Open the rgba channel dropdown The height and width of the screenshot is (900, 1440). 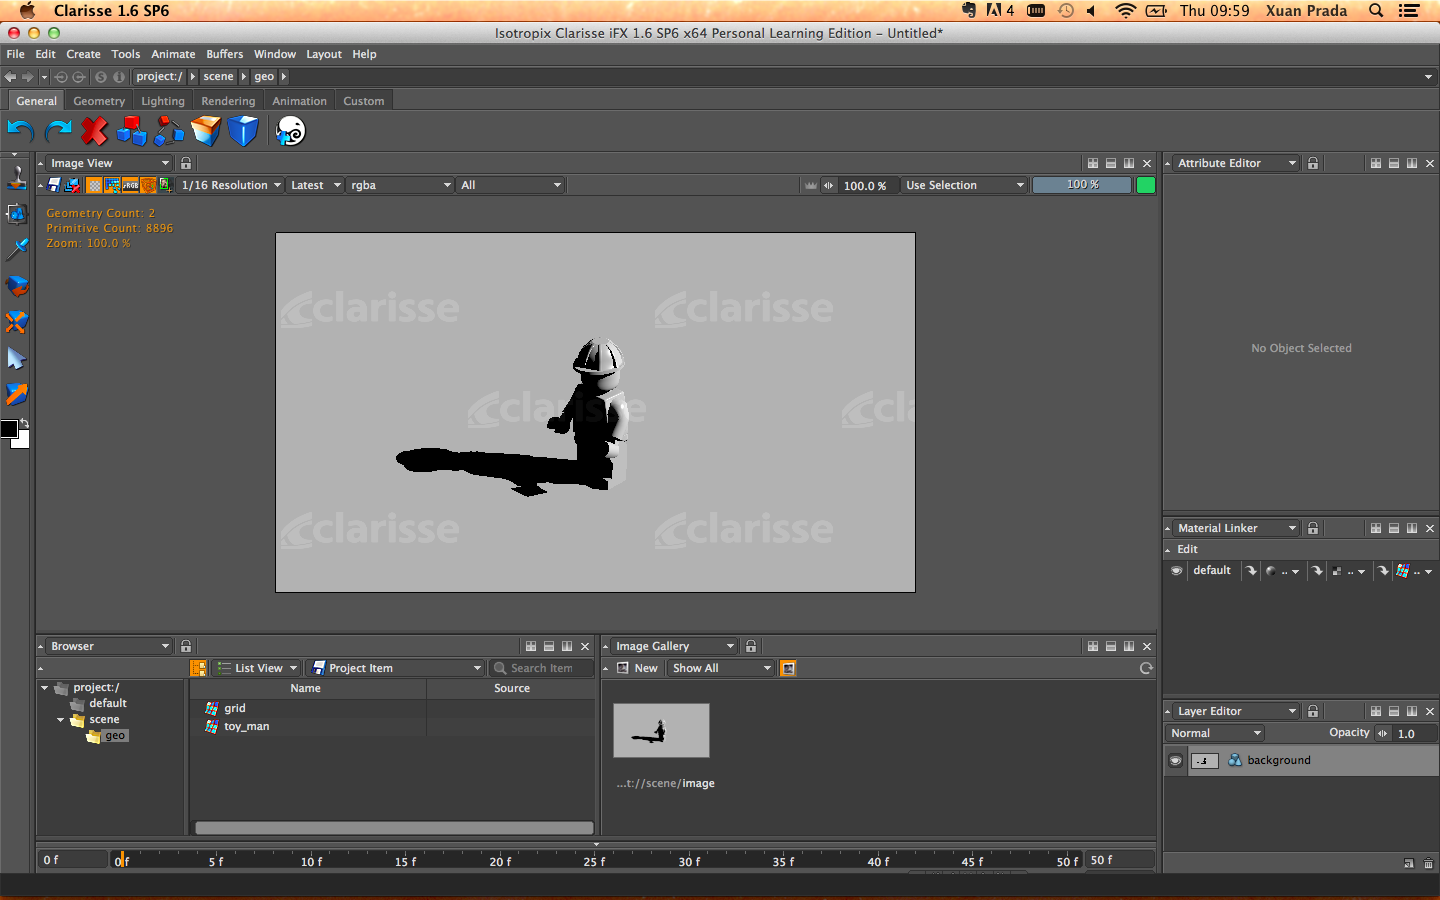[400, 185]
